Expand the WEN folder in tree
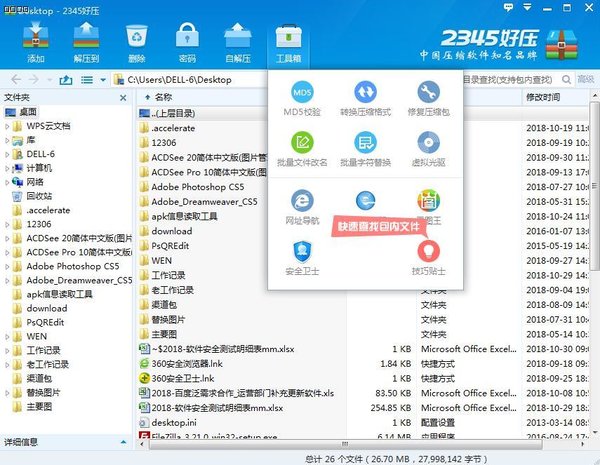 tap(7, 336)
